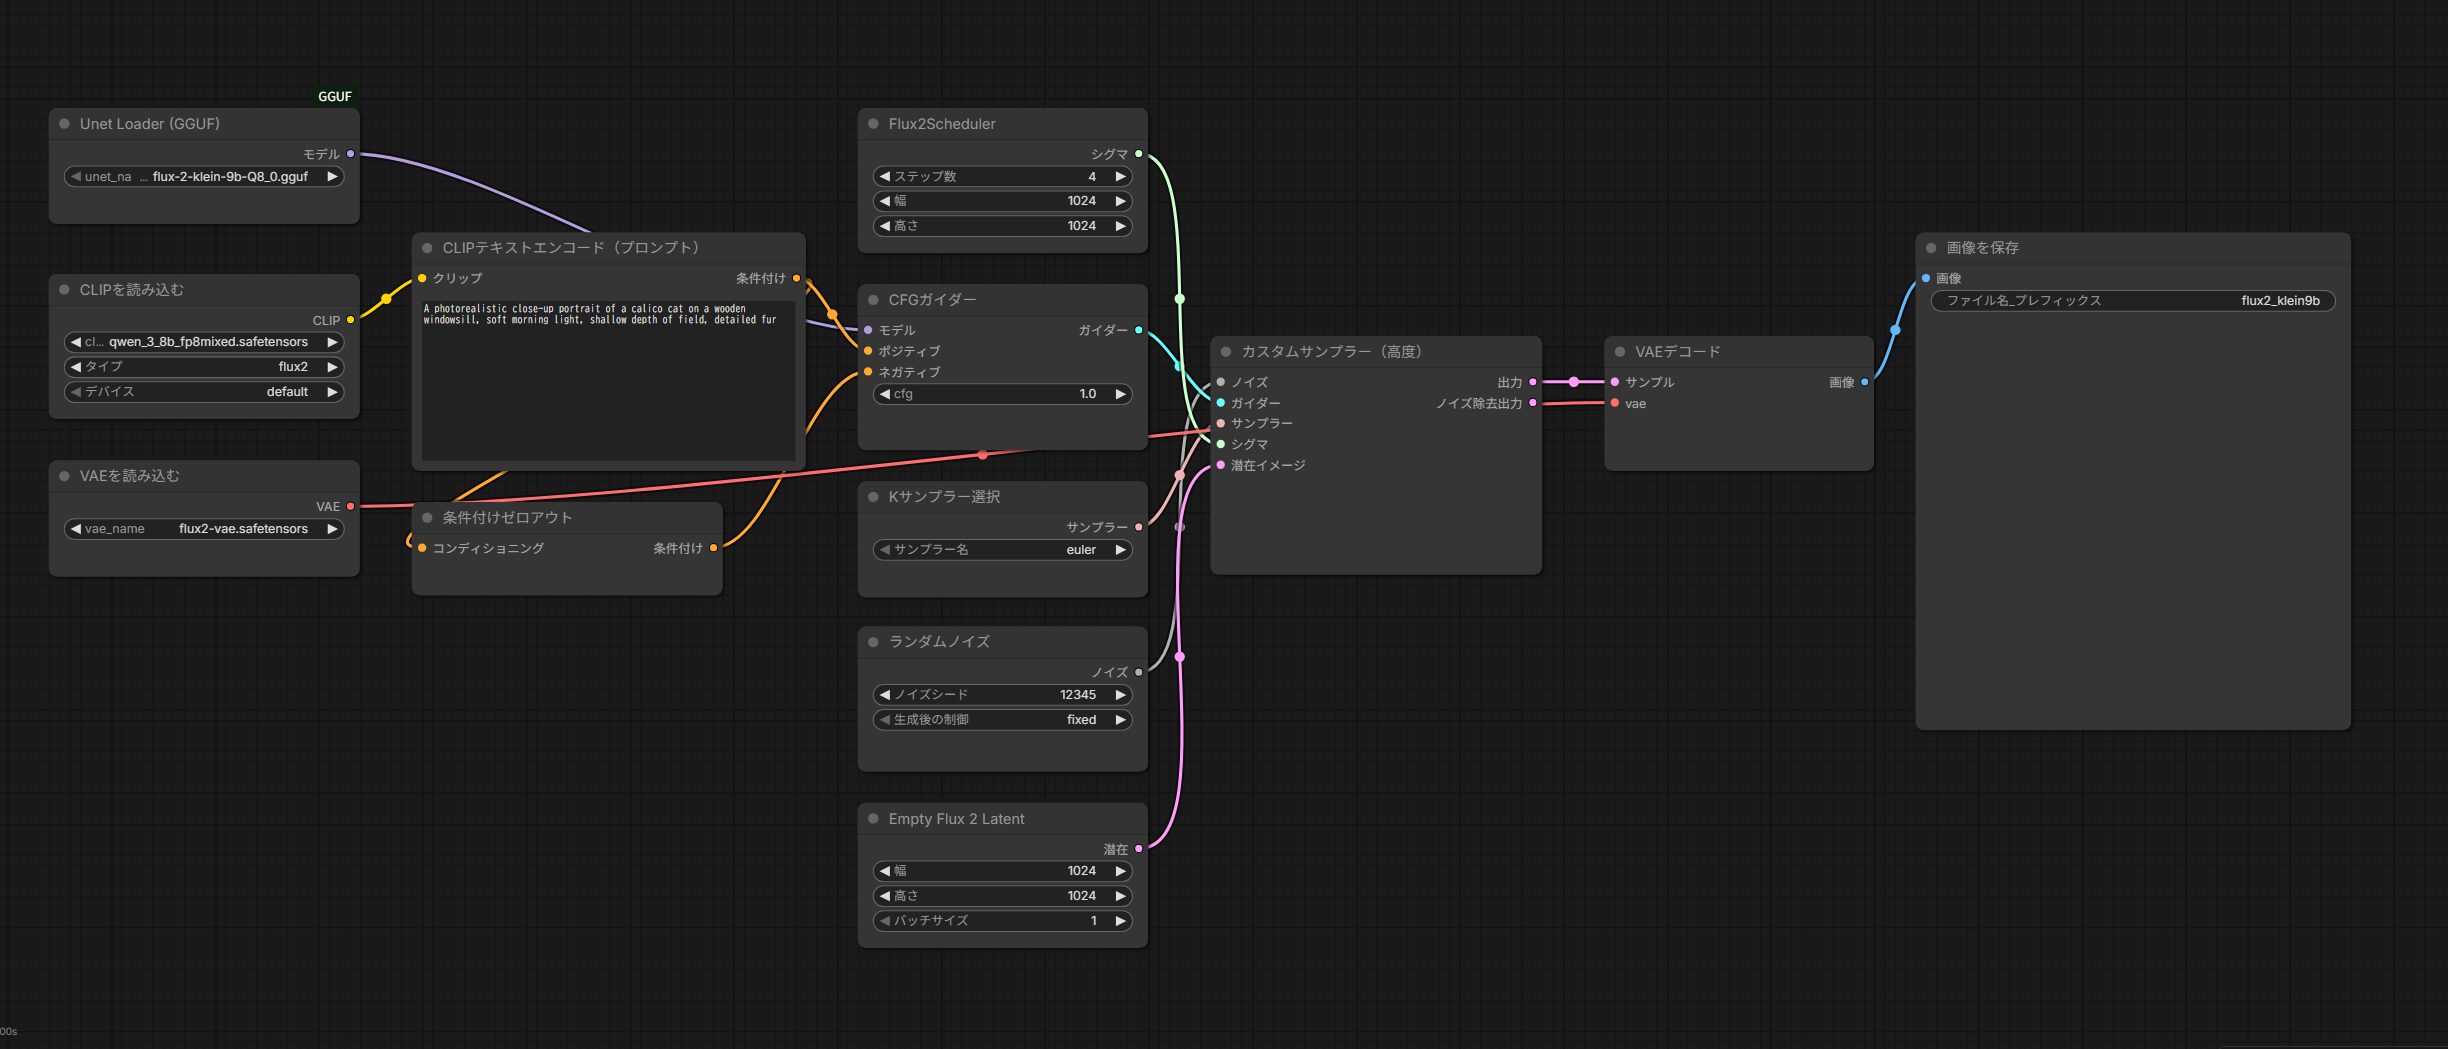This screenshot has height=1049, width=2448.
Task: Collapse the ランダムノイズ node via title dot
Action: (873, 642)
